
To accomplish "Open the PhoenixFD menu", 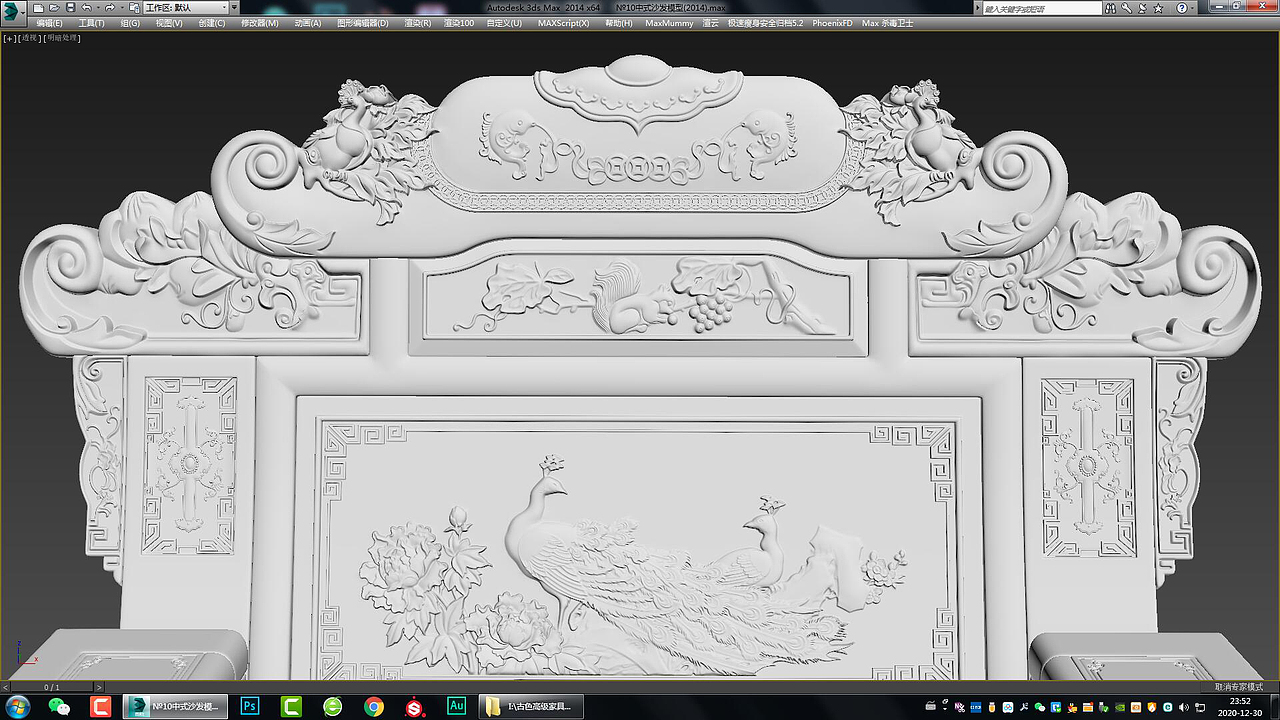I will point(832,23).
